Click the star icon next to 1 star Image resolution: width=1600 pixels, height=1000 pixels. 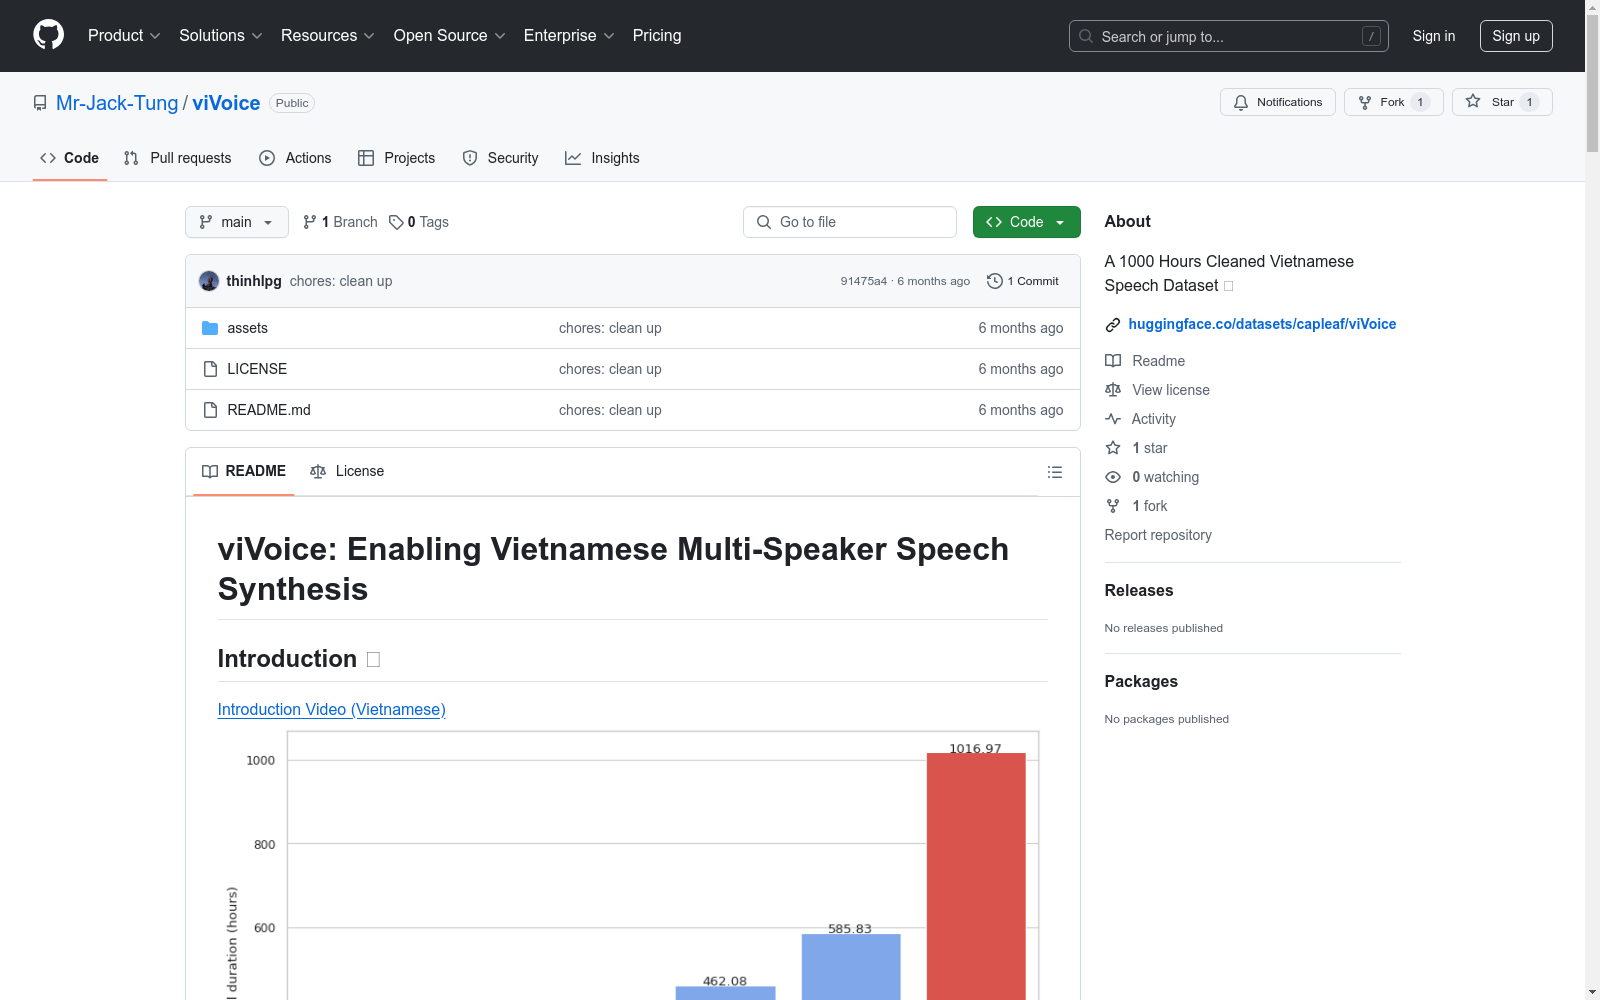pos(1113,448)
